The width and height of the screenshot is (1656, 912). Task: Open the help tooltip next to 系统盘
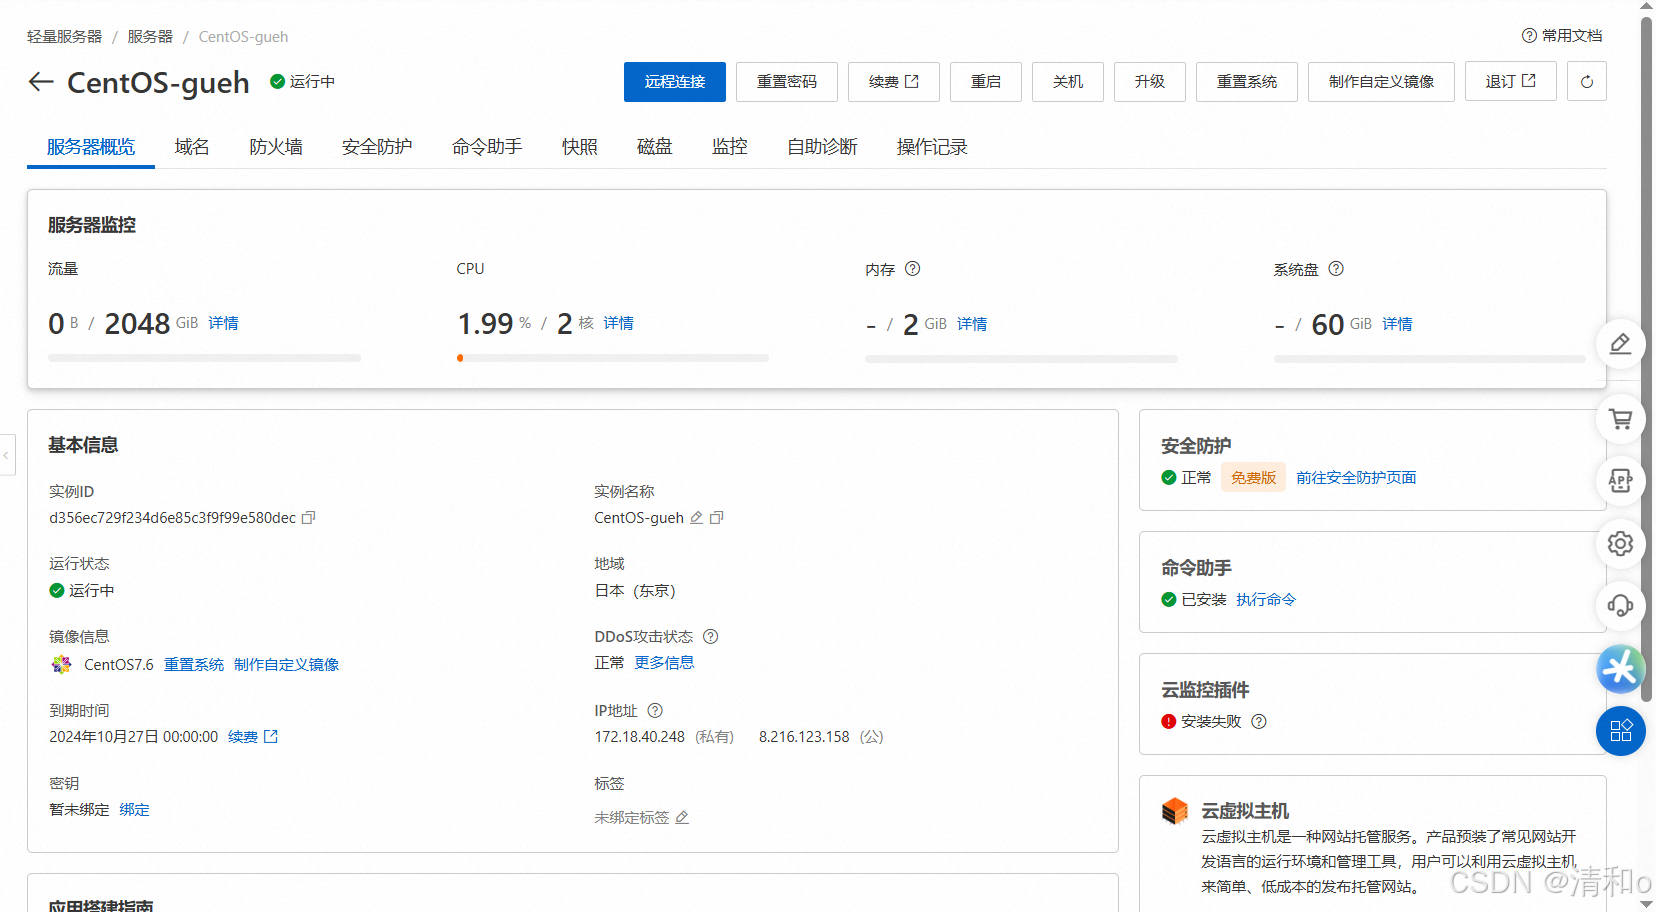[1336, 269]
